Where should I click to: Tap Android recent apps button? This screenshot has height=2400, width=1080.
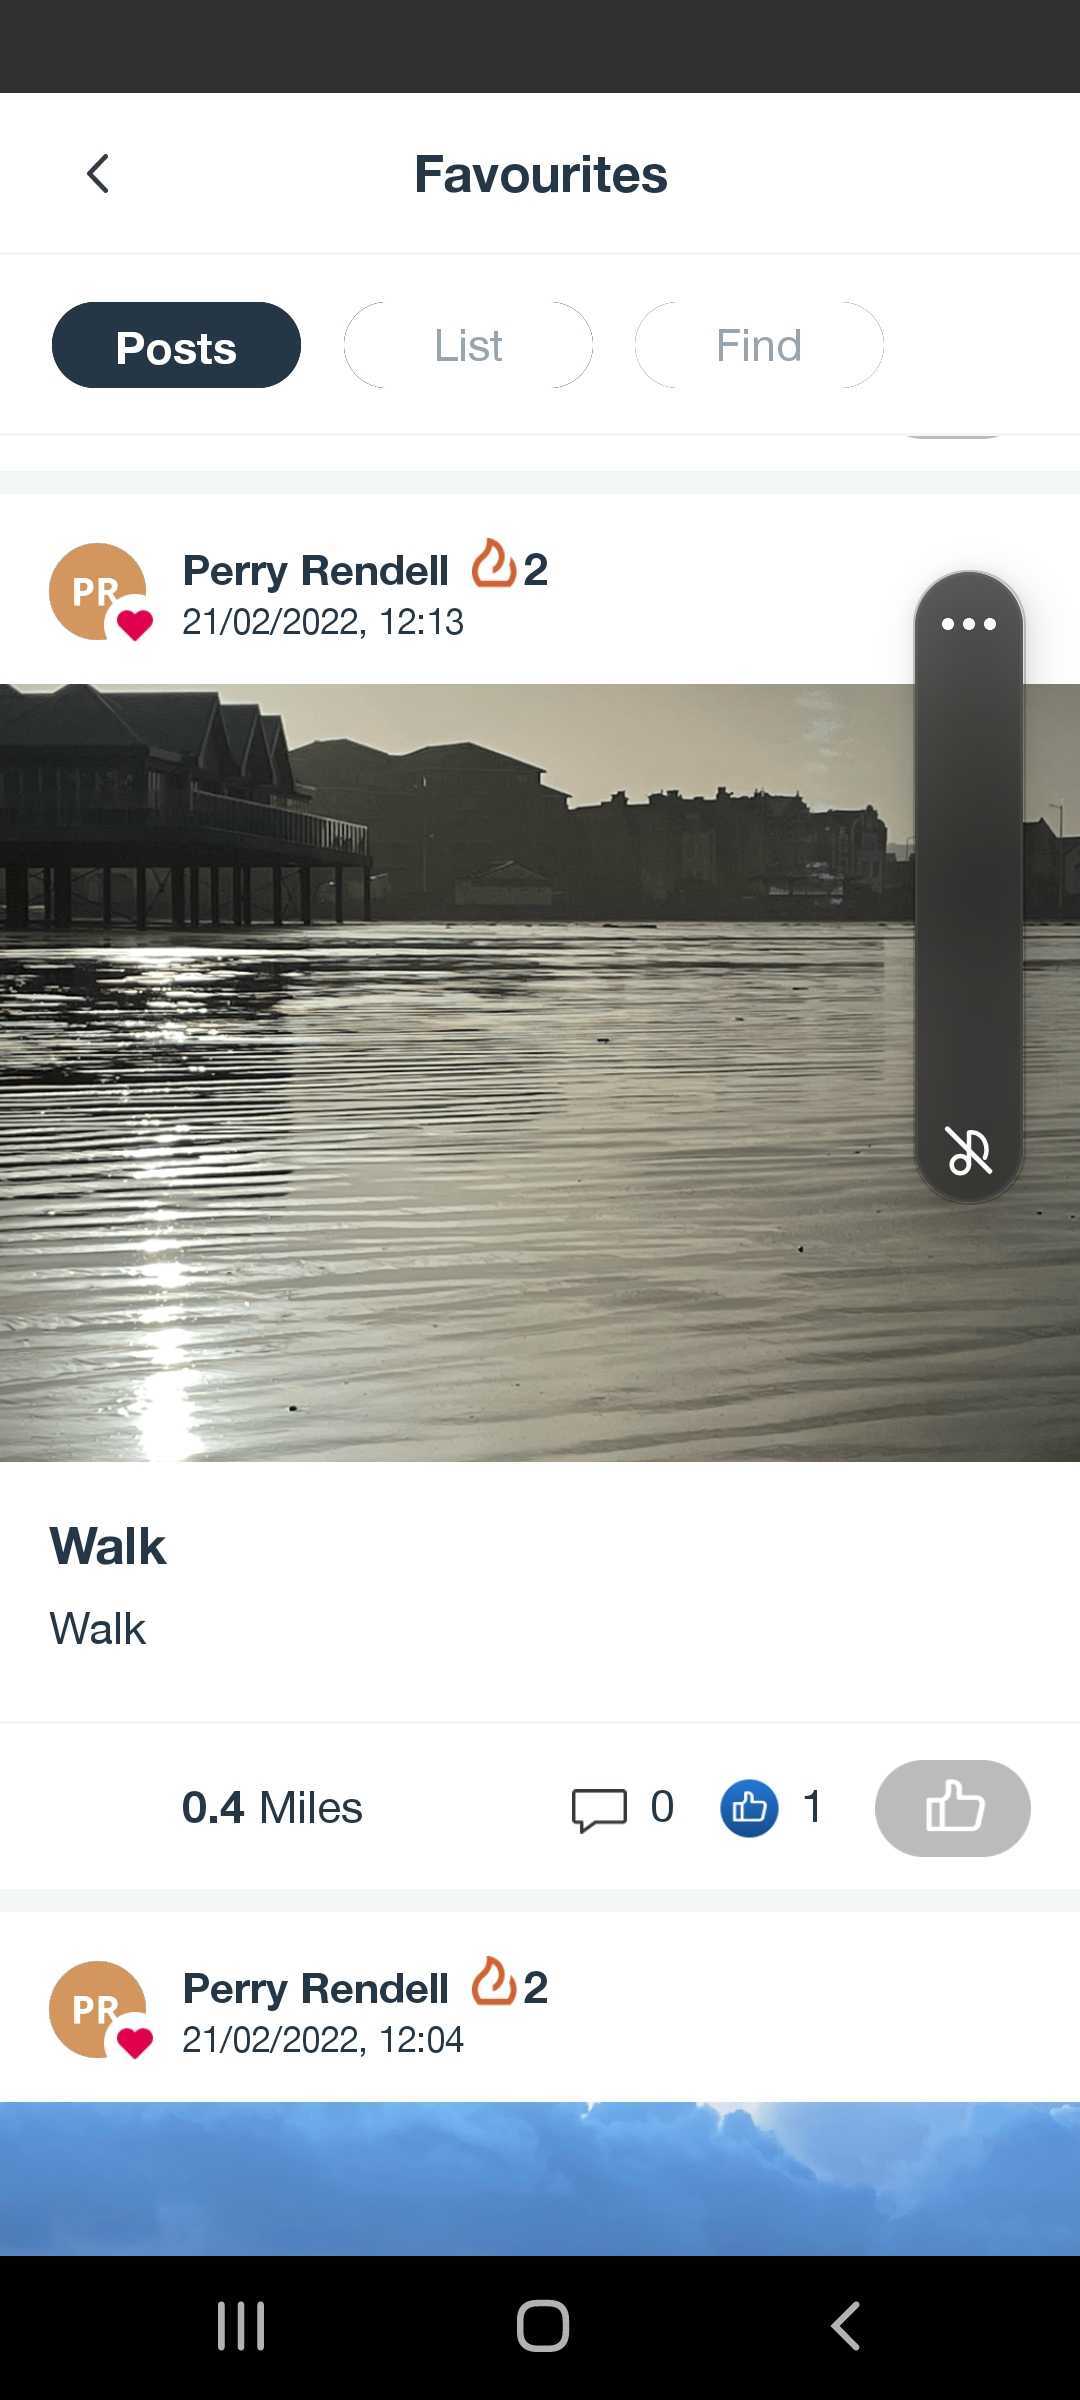pyautogui.click(x=241, y=2326)
